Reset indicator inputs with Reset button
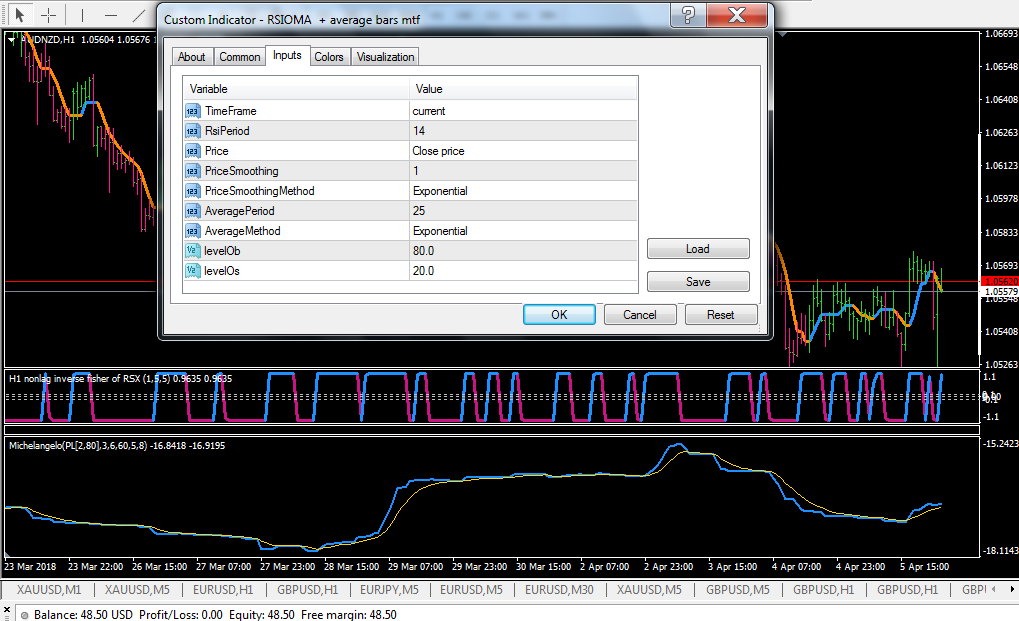This screenshot has width=1019, height=621. (720, 314)
